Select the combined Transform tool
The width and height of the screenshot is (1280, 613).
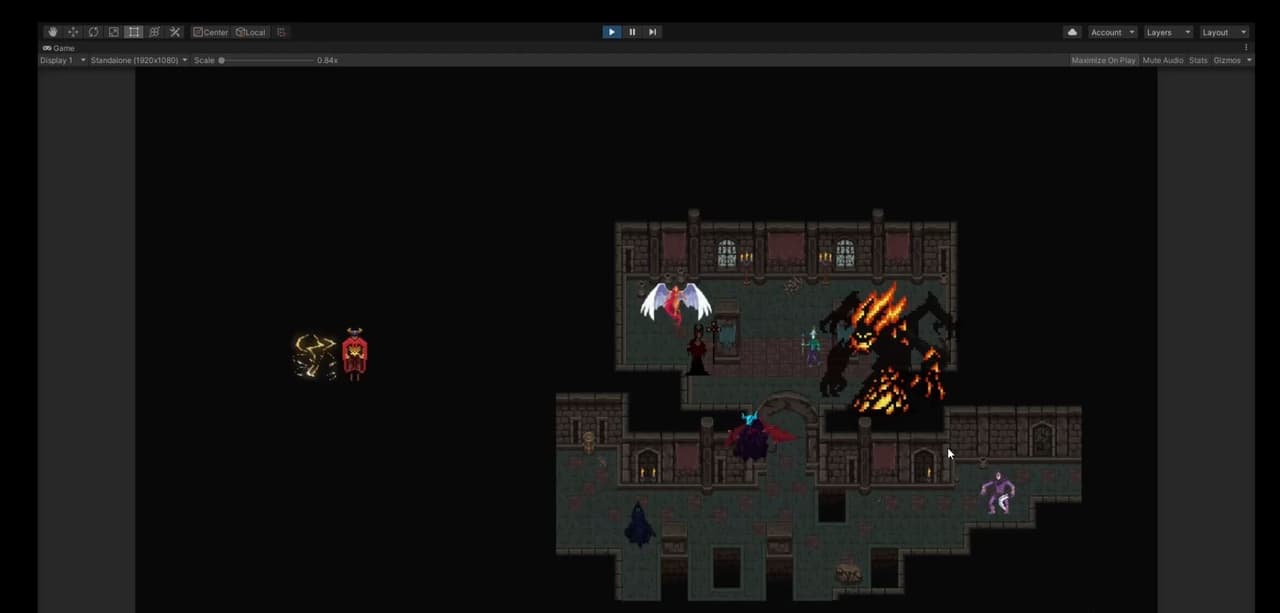[154, 32]
